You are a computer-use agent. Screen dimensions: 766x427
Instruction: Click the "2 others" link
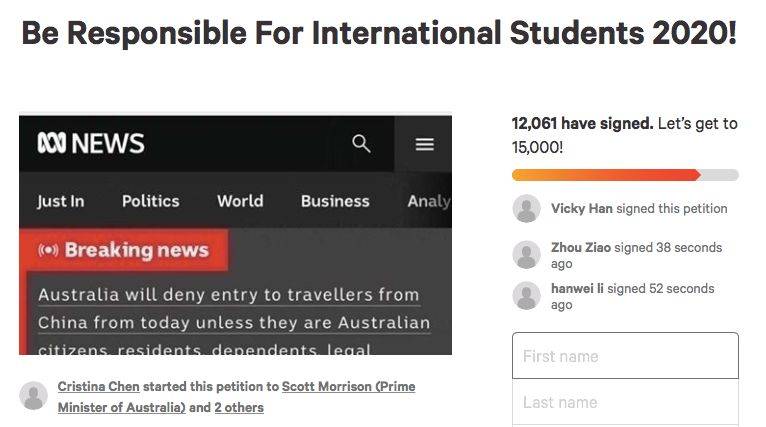coord(239,407)
